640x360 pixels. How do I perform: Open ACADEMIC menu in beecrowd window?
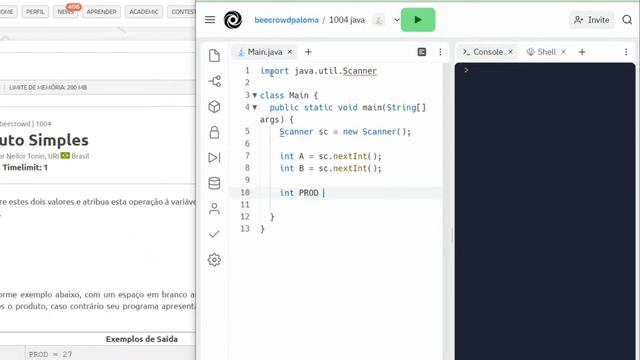[144, 12]
